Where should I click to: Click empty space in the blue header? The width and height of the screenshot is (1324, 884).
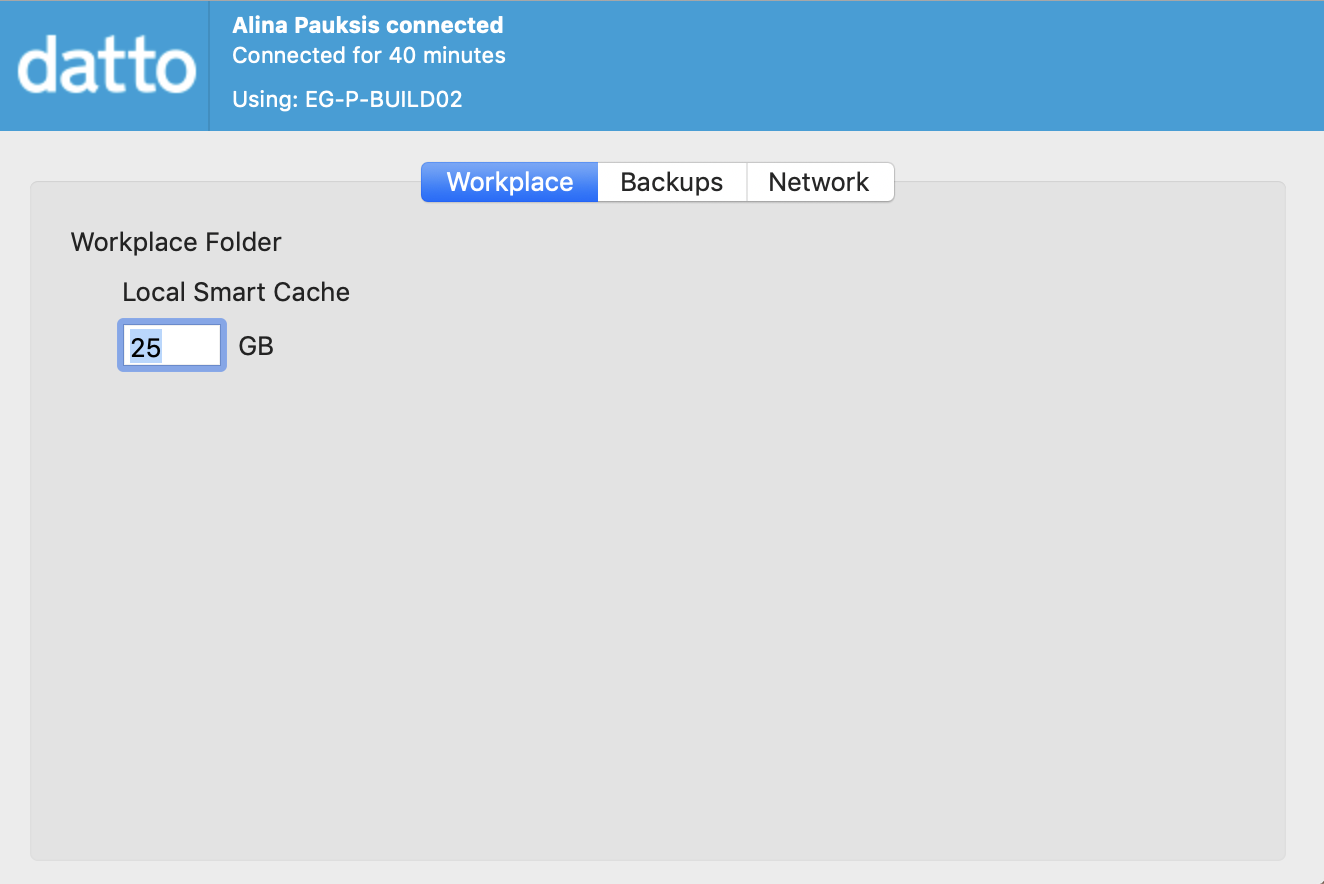[x=900, y=66]
